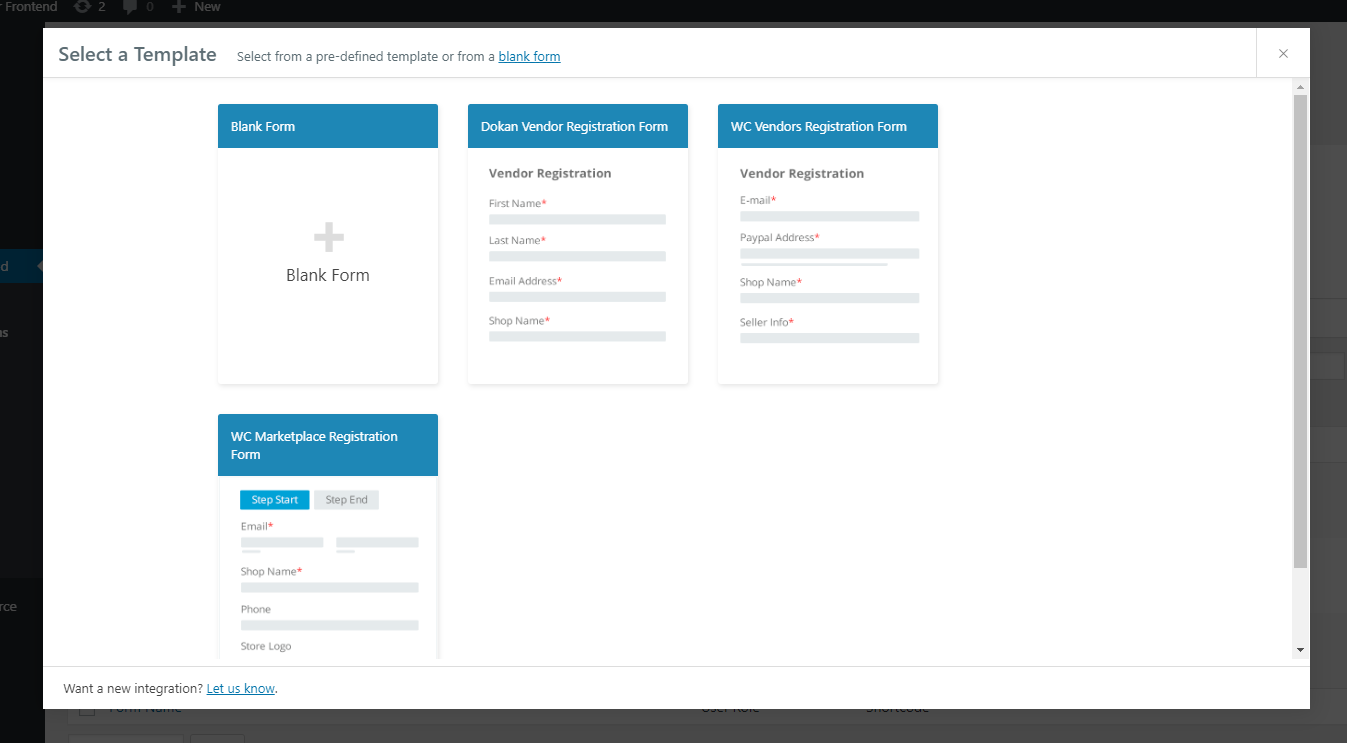The image size is (1347, 743).
Task: Choose Dokan Vendor Registration Form template
Action: point(578,244)
